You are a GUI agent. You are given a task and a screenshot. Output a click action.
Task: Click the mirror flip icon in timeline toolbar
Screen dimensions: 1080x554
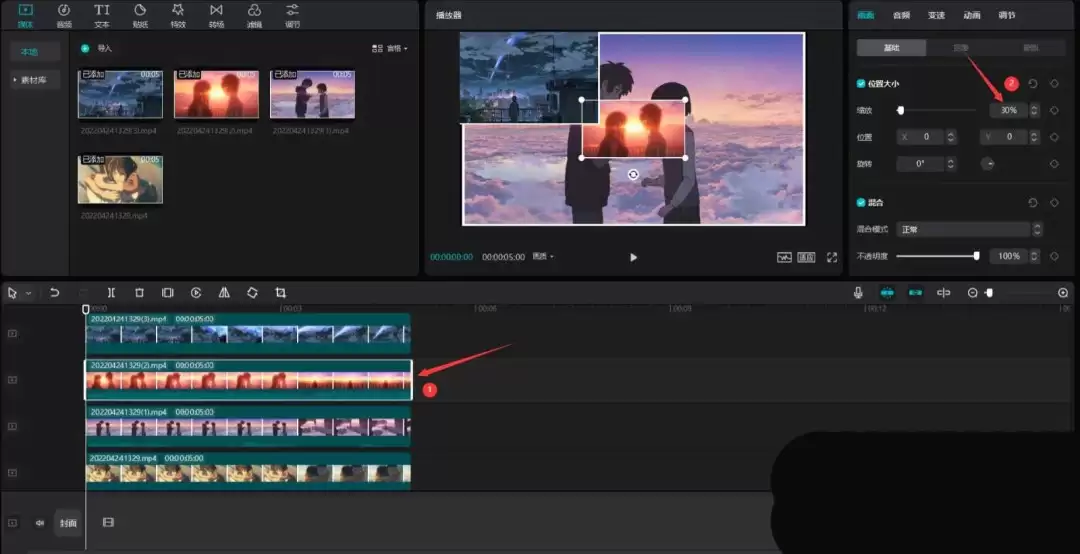click(224, 293)
